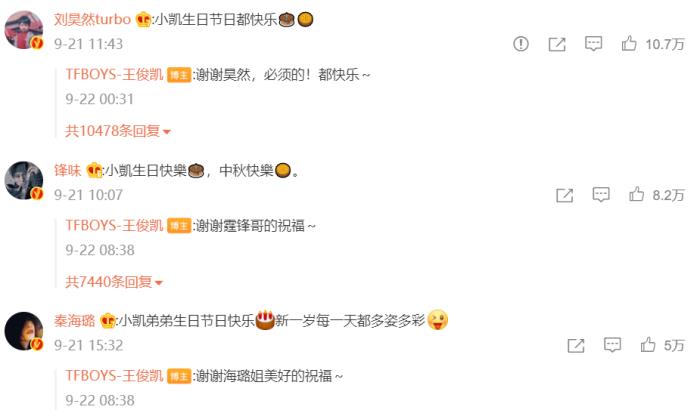Click crown member badge beside 秦海璐
700x410 pixels.
click(108, 321)
